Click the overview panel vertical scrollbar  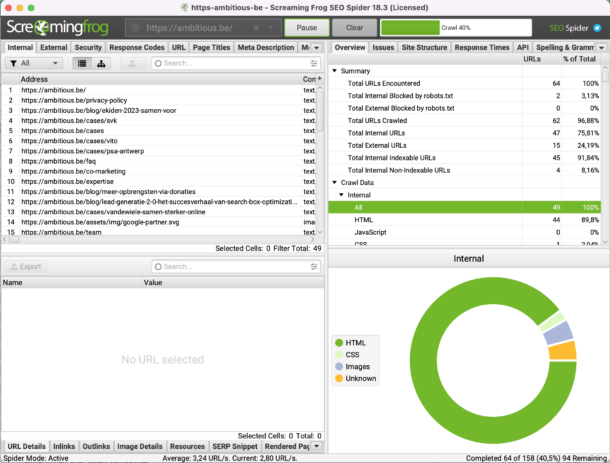(605, 155)
